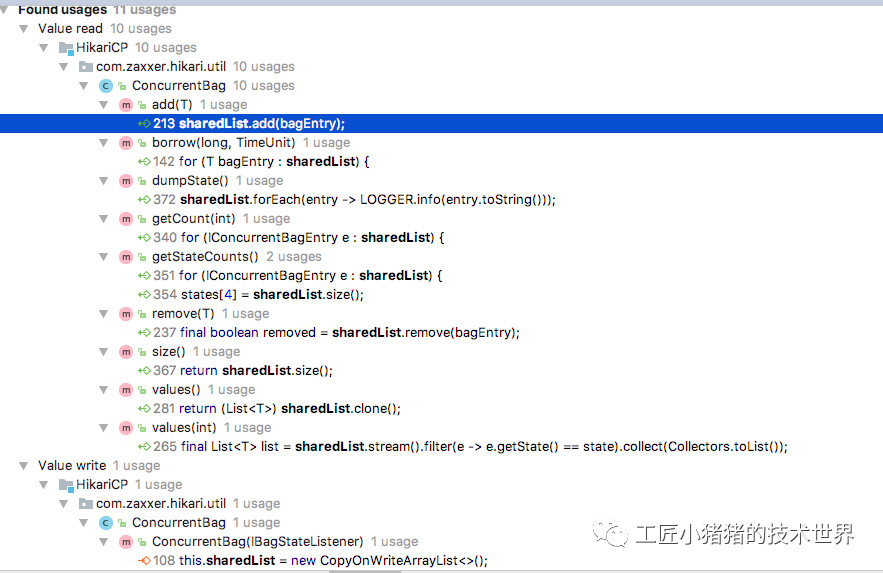
Task: Collapse ConcurrentBag class with 1 usage
Action: point(83,523)
